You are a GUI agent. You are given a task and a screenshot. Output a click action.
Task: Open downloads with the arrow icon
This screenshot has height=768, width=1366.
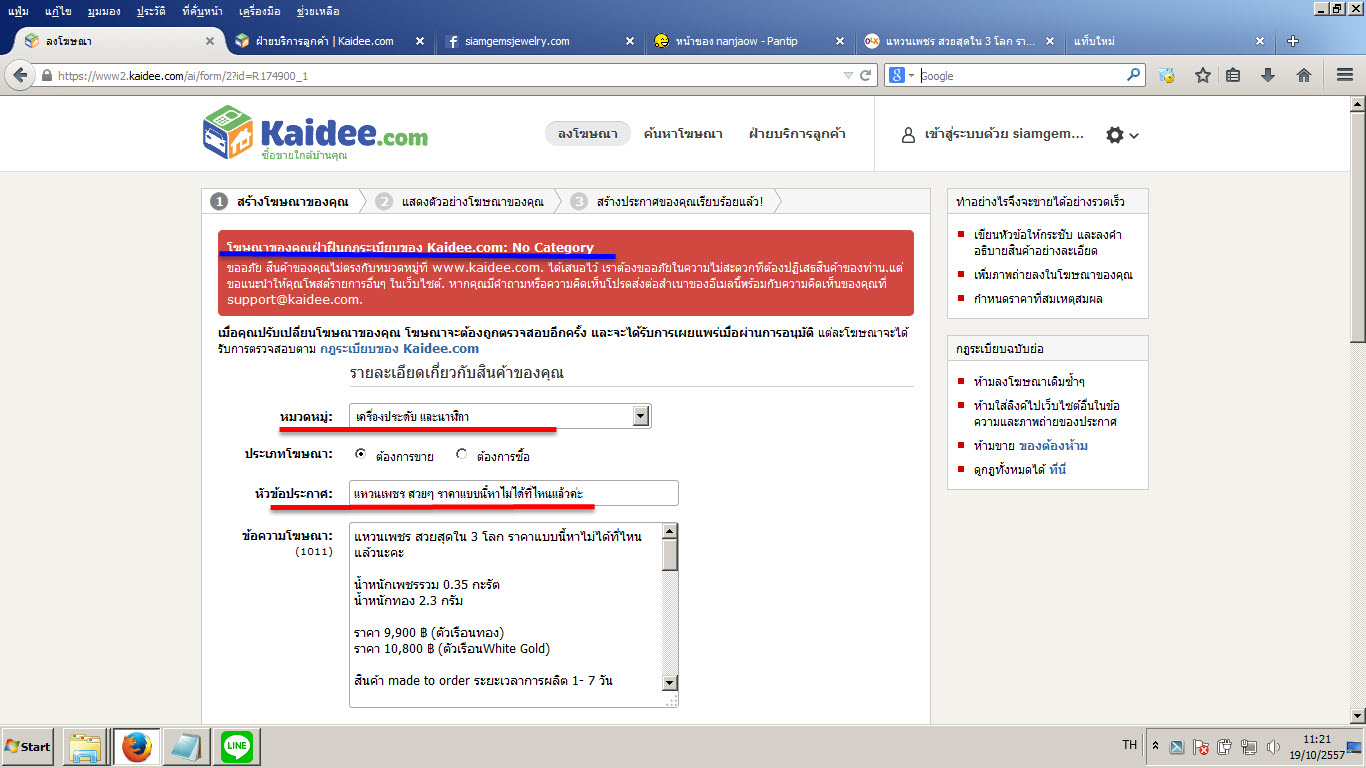pyautogui.click(x=1268, y=75)
